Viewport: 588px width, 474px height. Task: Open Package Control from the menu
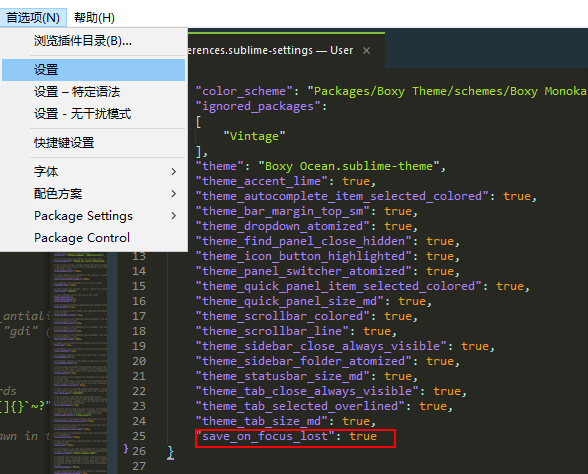(93, 238)
